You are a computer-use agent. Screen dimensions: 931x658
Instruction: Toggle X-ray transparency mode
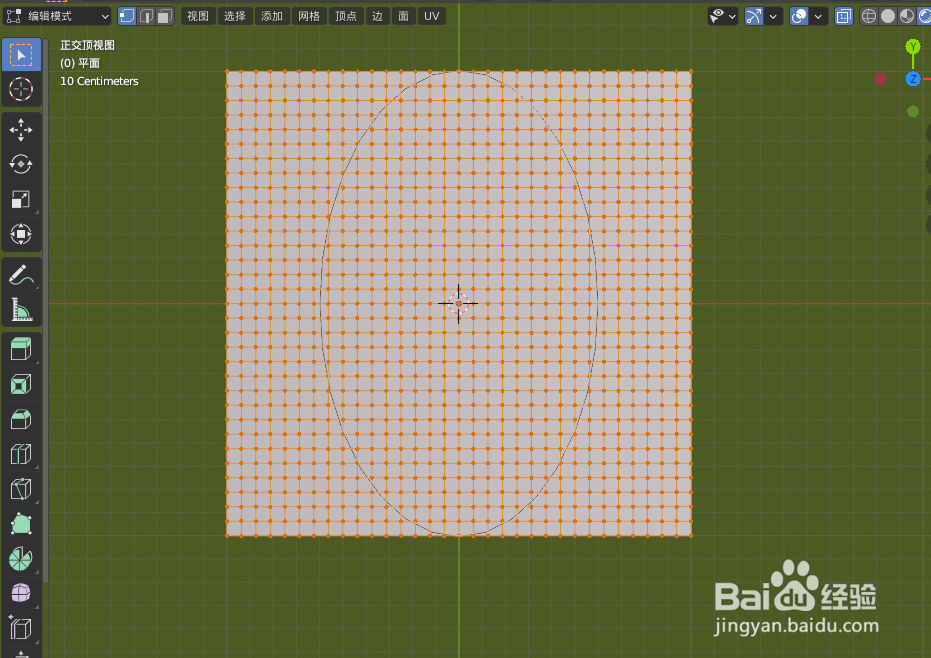point(844,16)
